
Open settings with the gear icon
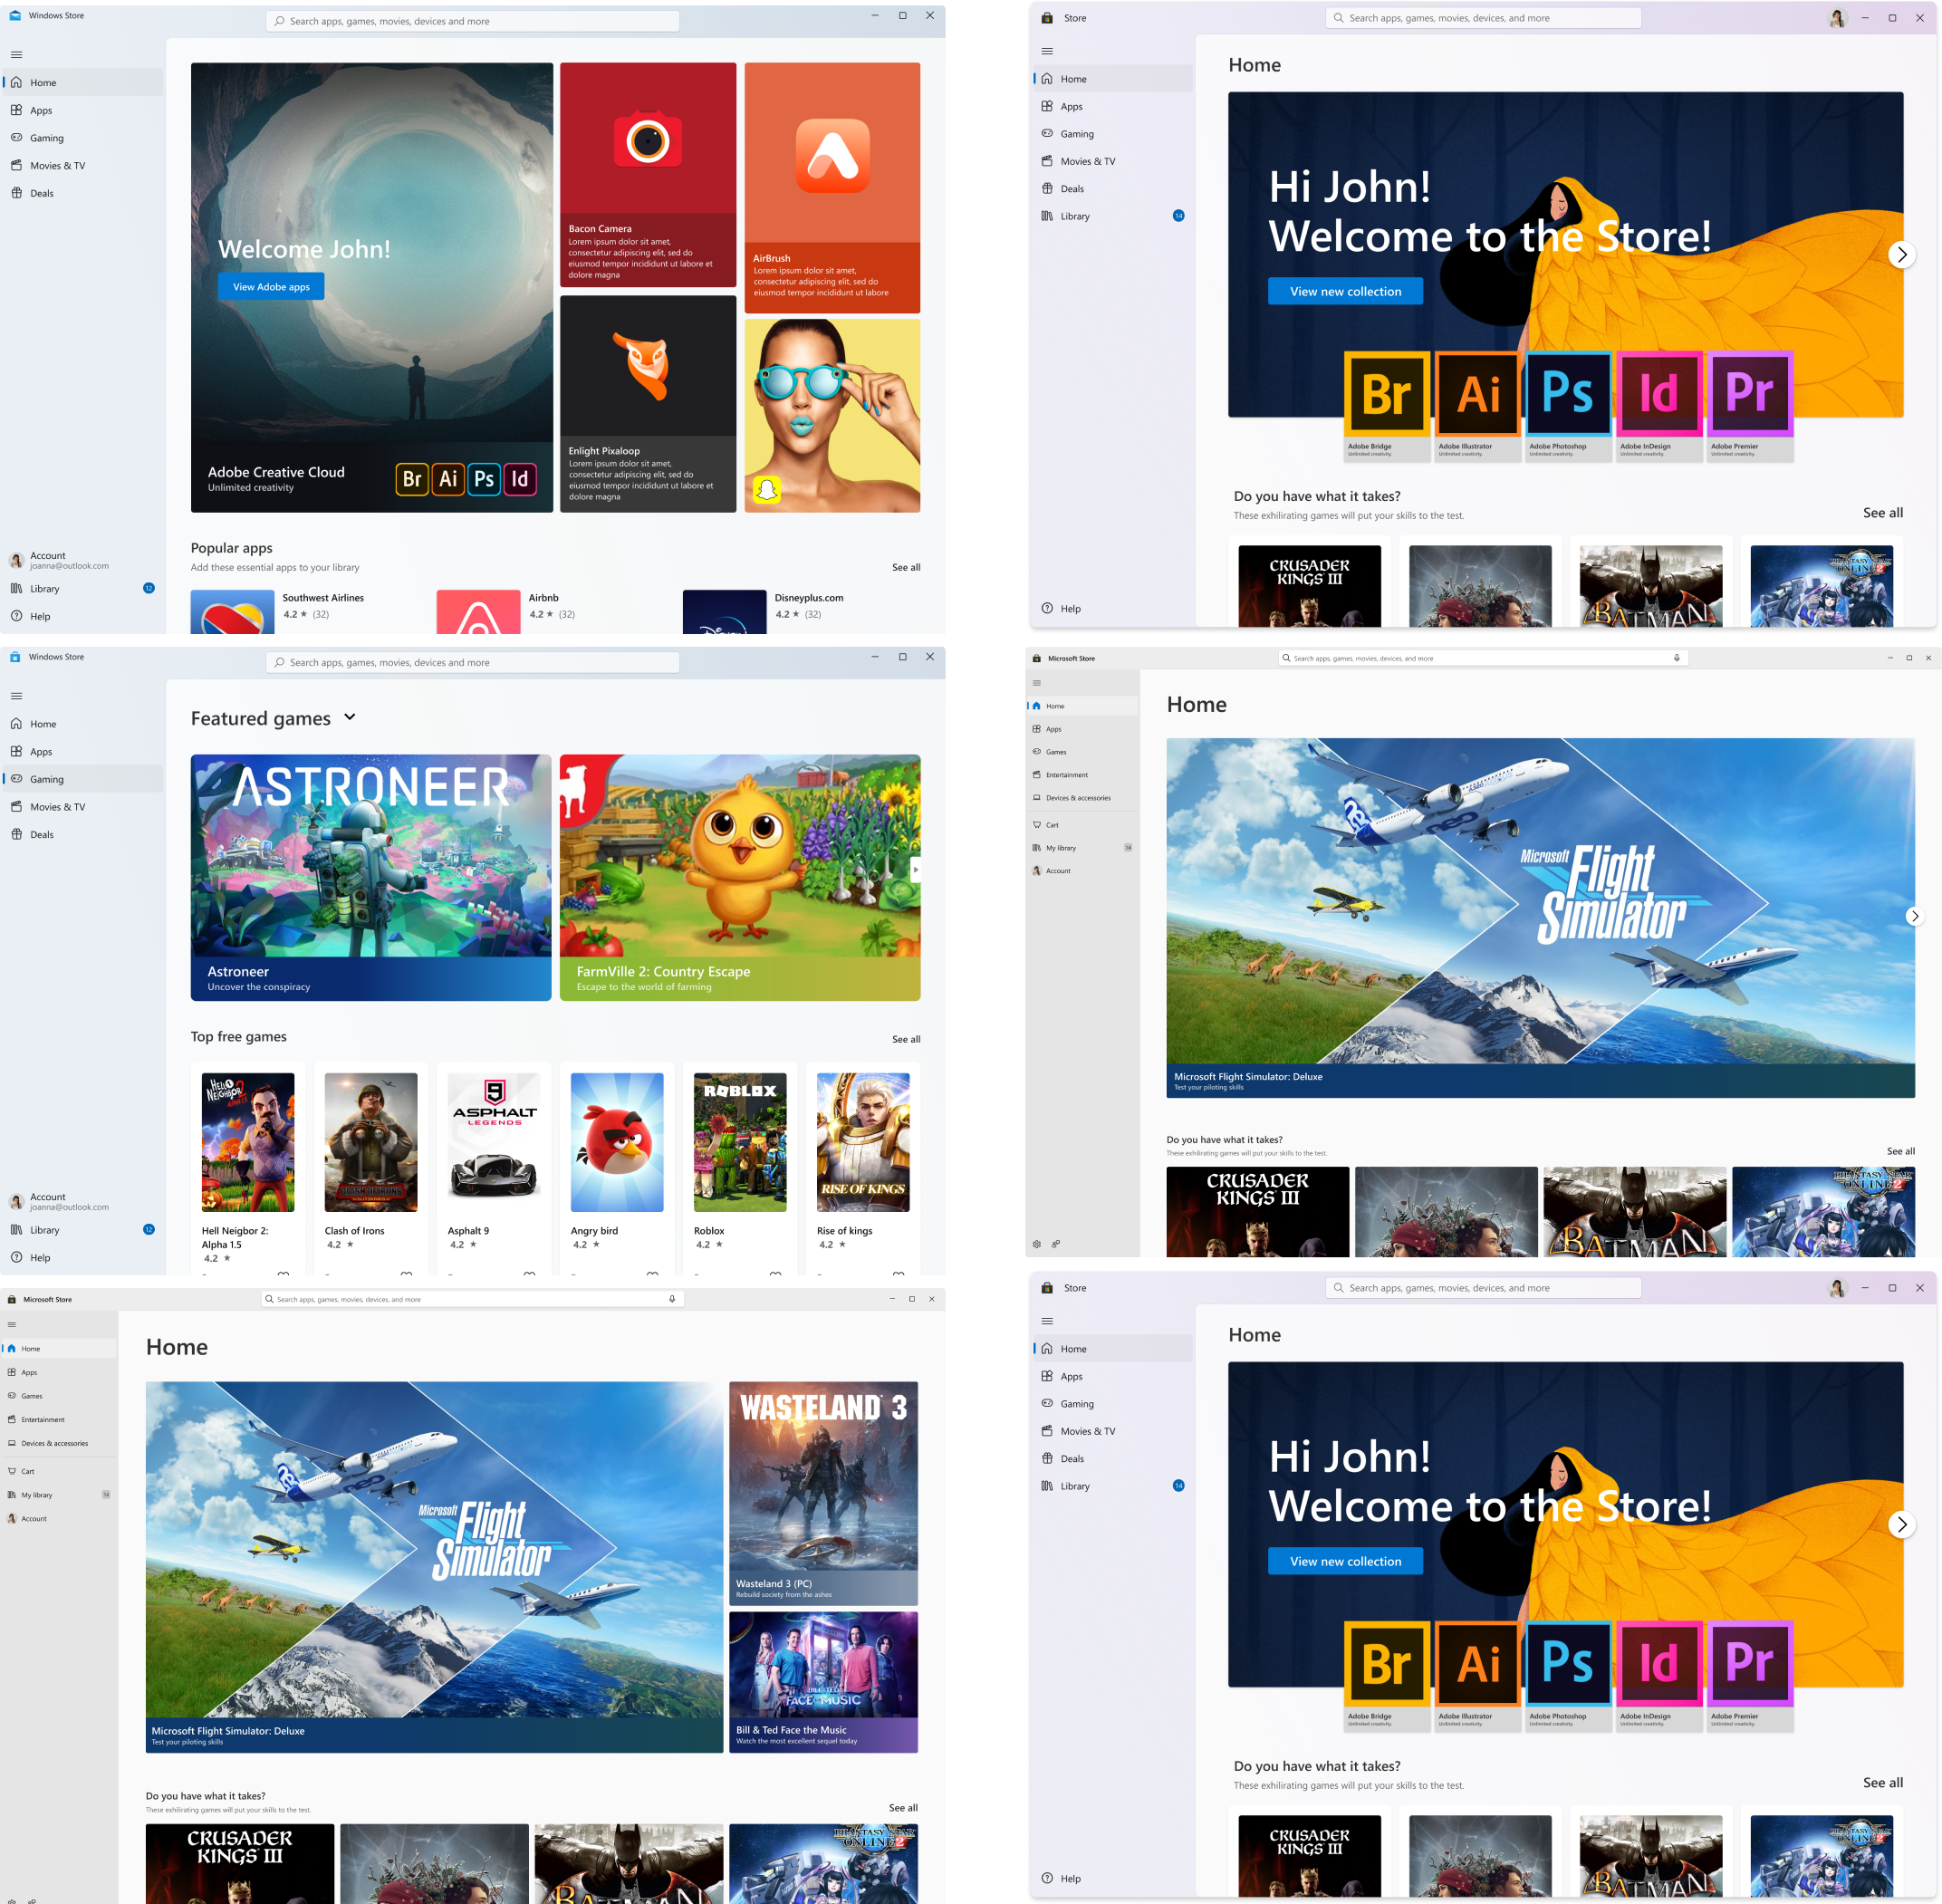[x=1037, y=1244]
